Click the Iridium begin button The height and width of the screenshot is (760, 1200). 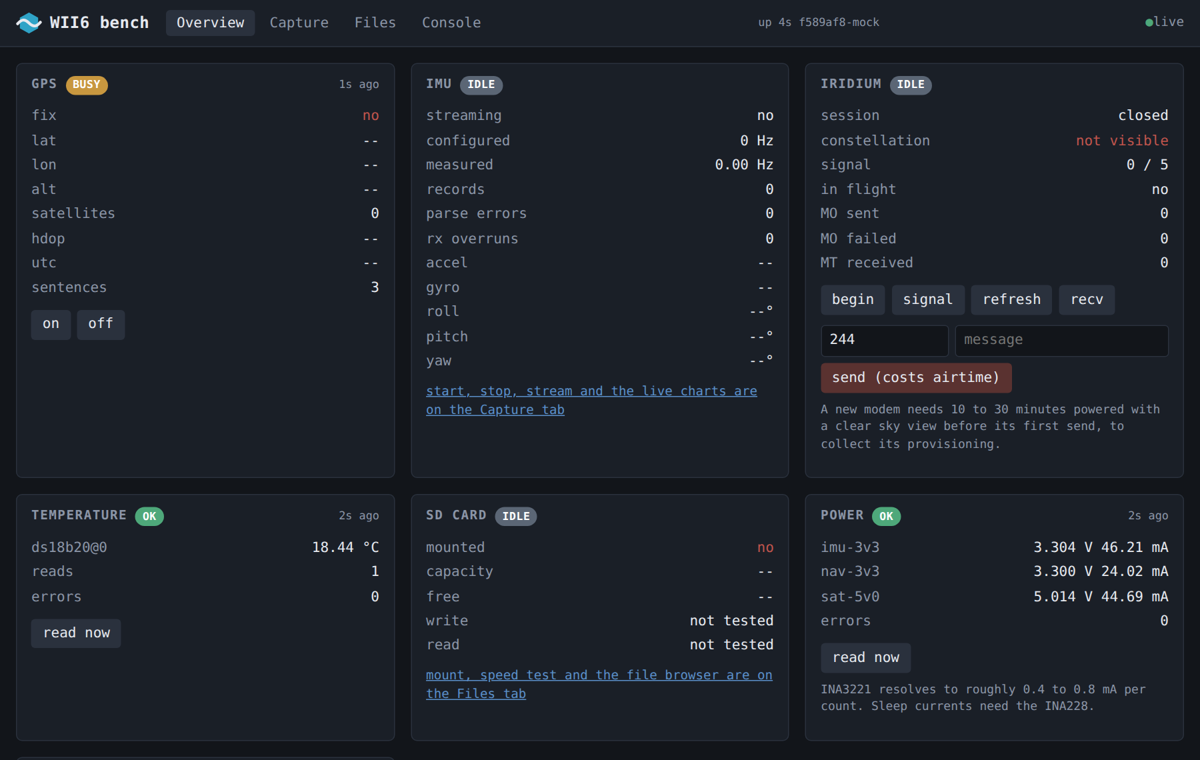coord(853,300)
